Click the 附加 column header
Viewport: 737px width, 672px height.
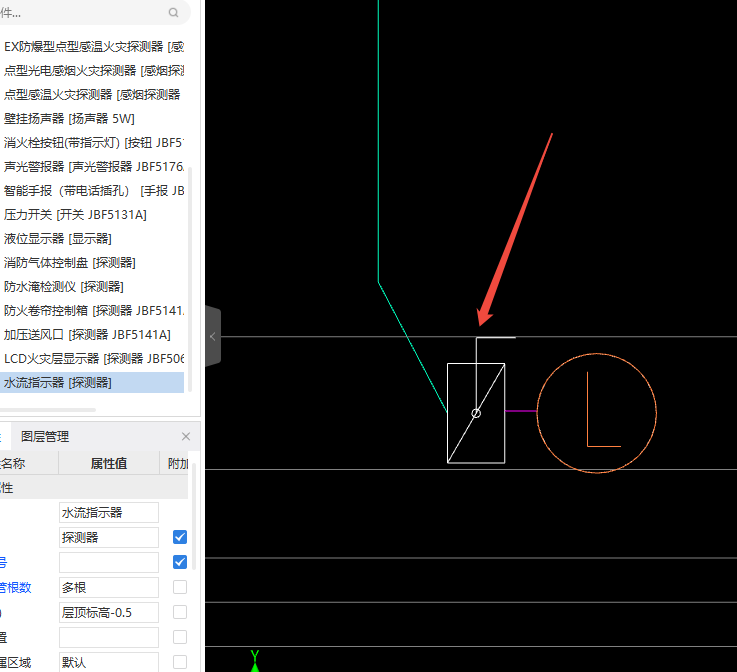(x=177, y=463)
